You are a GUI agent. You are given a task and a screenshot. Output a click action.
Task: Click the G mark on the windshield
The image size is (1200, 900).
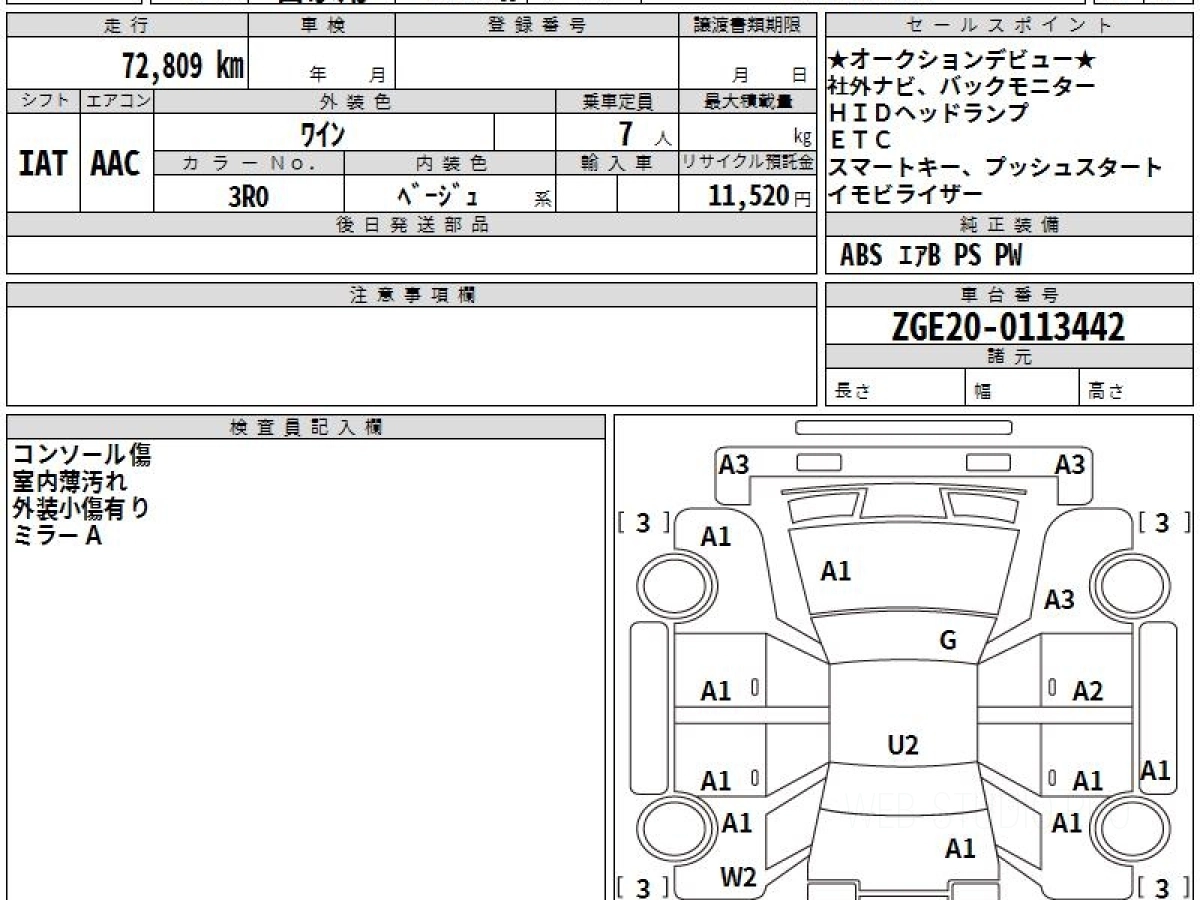[948, 641]
